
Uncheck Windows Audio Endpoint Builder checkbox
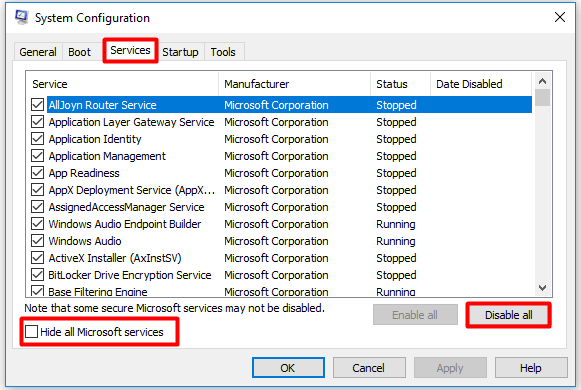(37, 224)
